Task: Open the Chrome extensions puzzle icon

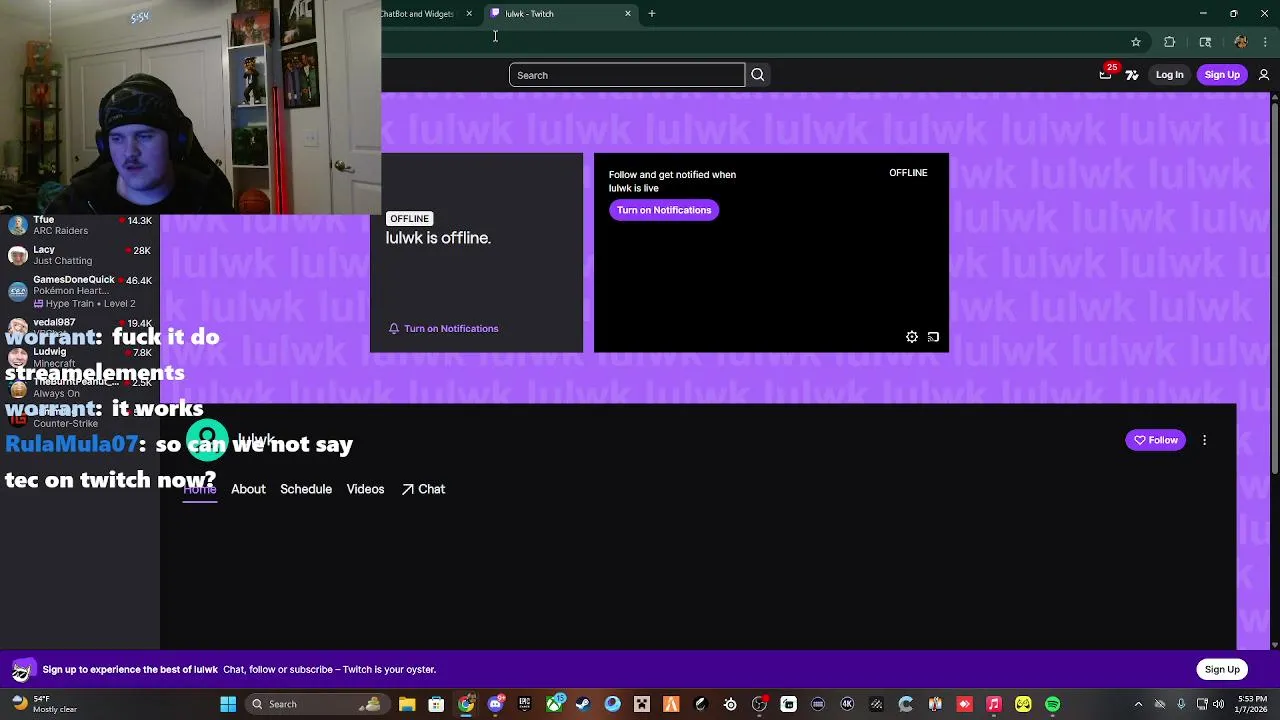Action: point(1169,42)
